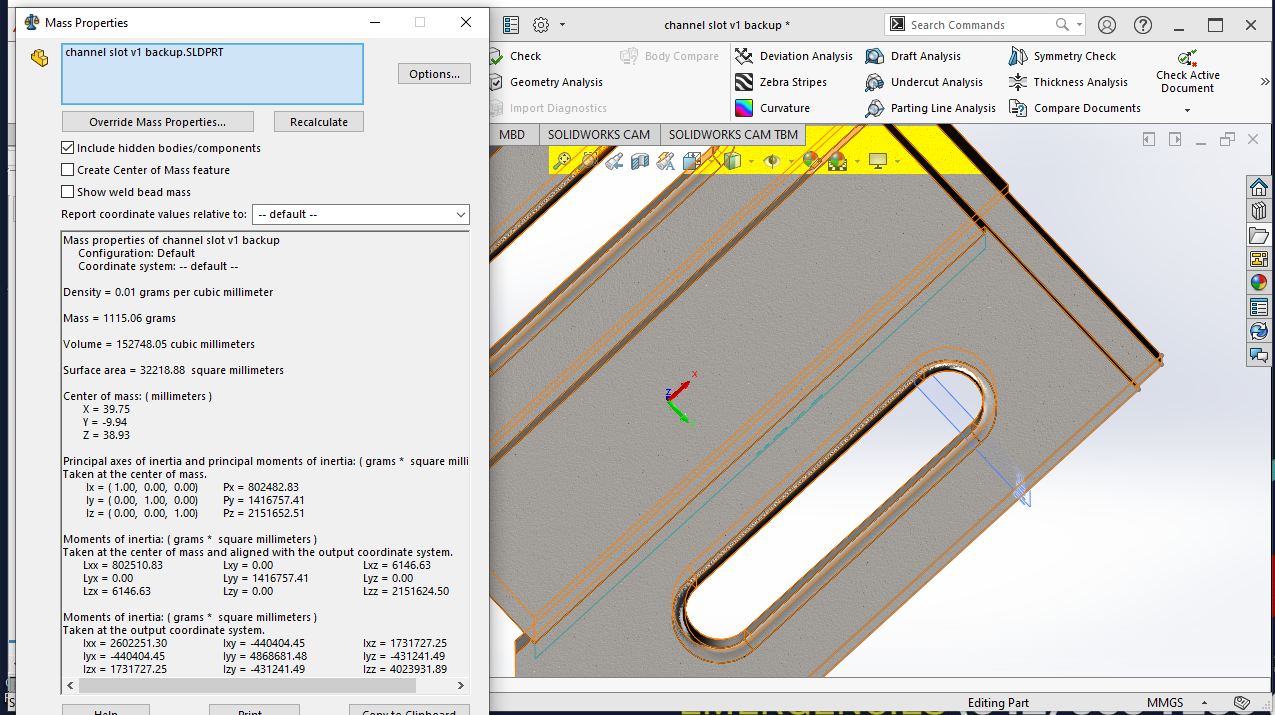Open Help question mark icon

pos(1143,25)
